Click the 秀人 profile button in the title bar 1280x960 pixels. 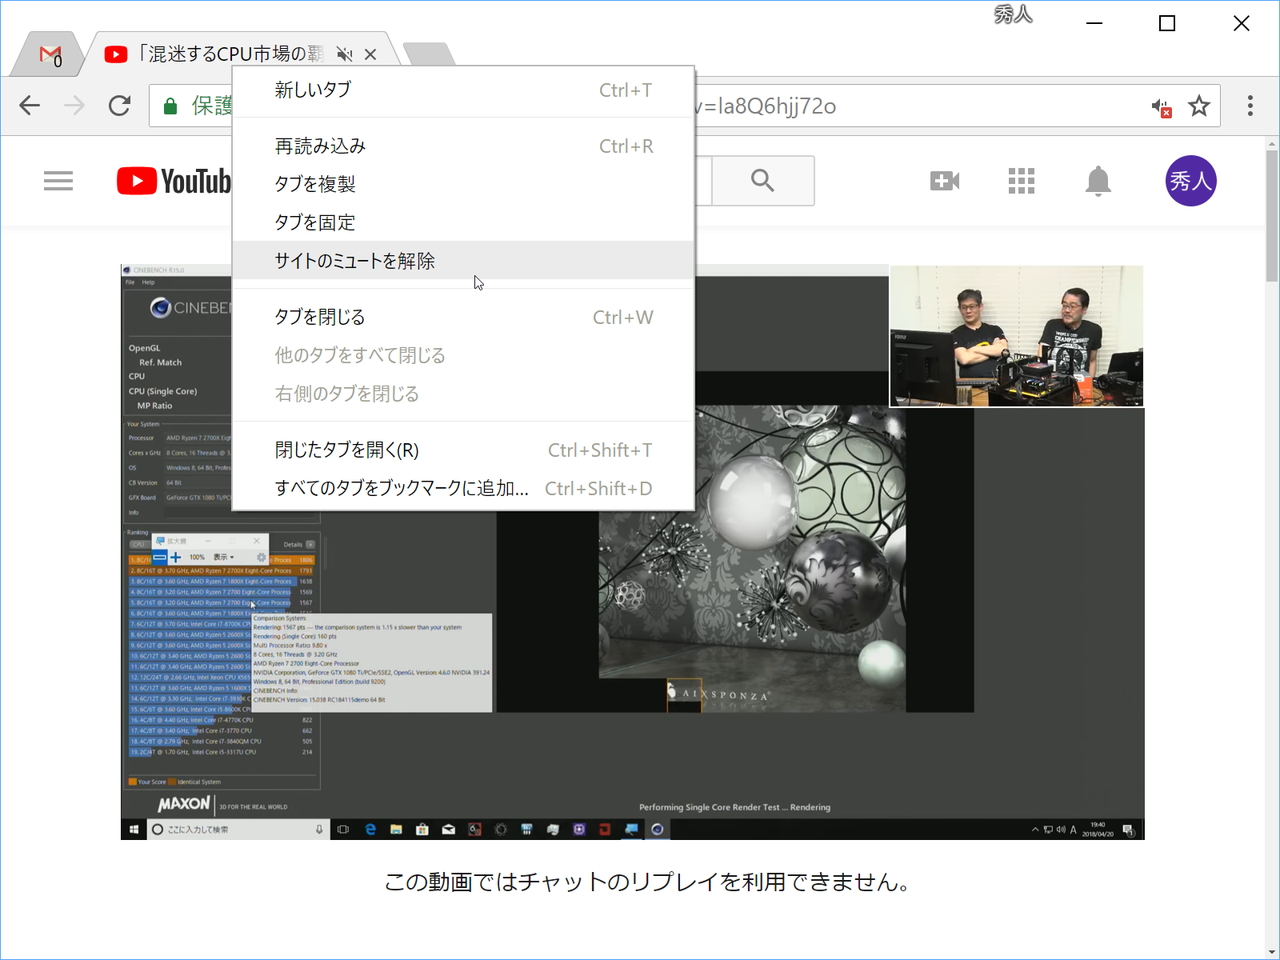pyautogui.click(x=1013, y=15)
